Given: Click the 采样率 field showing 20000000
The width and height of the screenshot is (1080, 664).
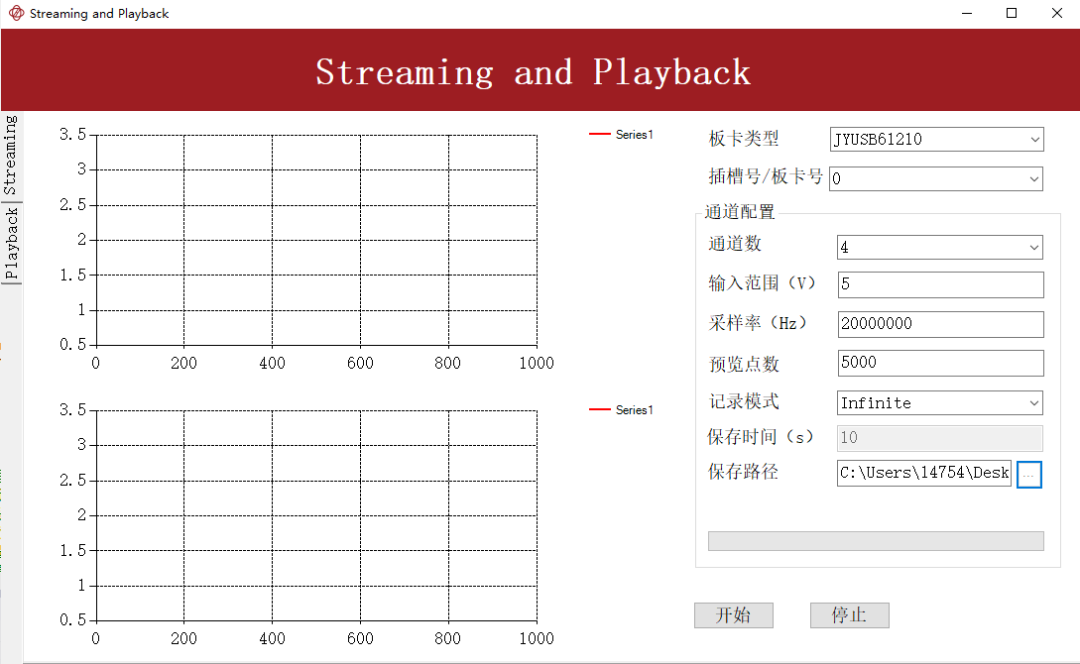Looking at the screenshot, I should click(x=940, y=323).
